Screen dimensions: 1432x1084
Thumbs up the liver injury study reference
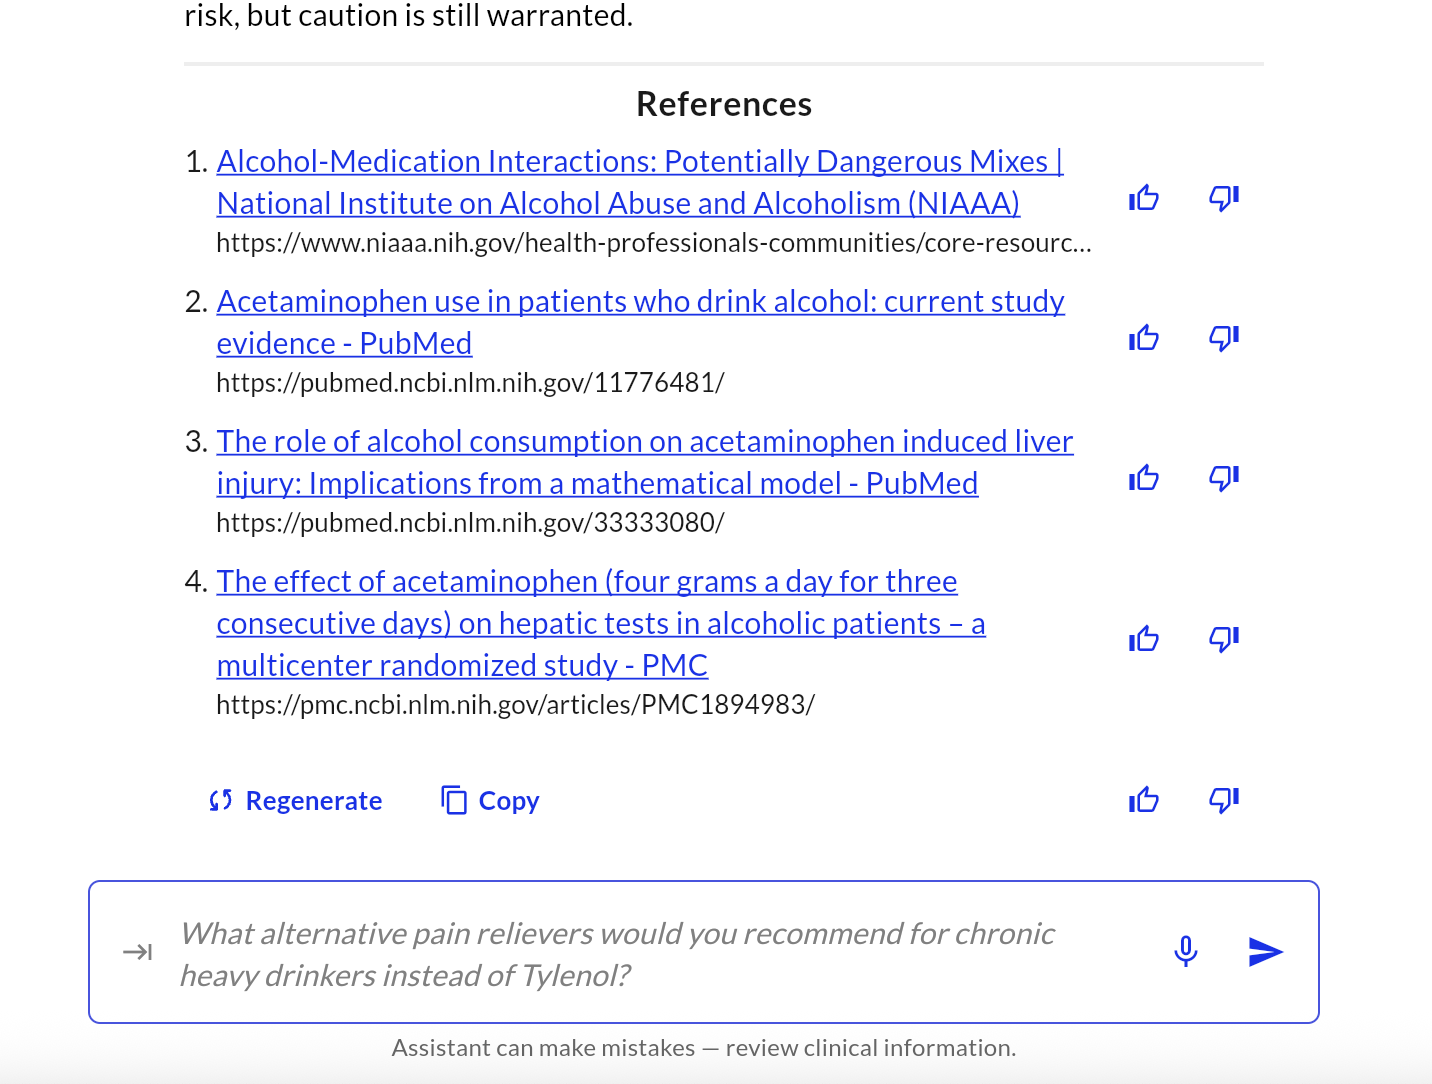[1143, 478]
